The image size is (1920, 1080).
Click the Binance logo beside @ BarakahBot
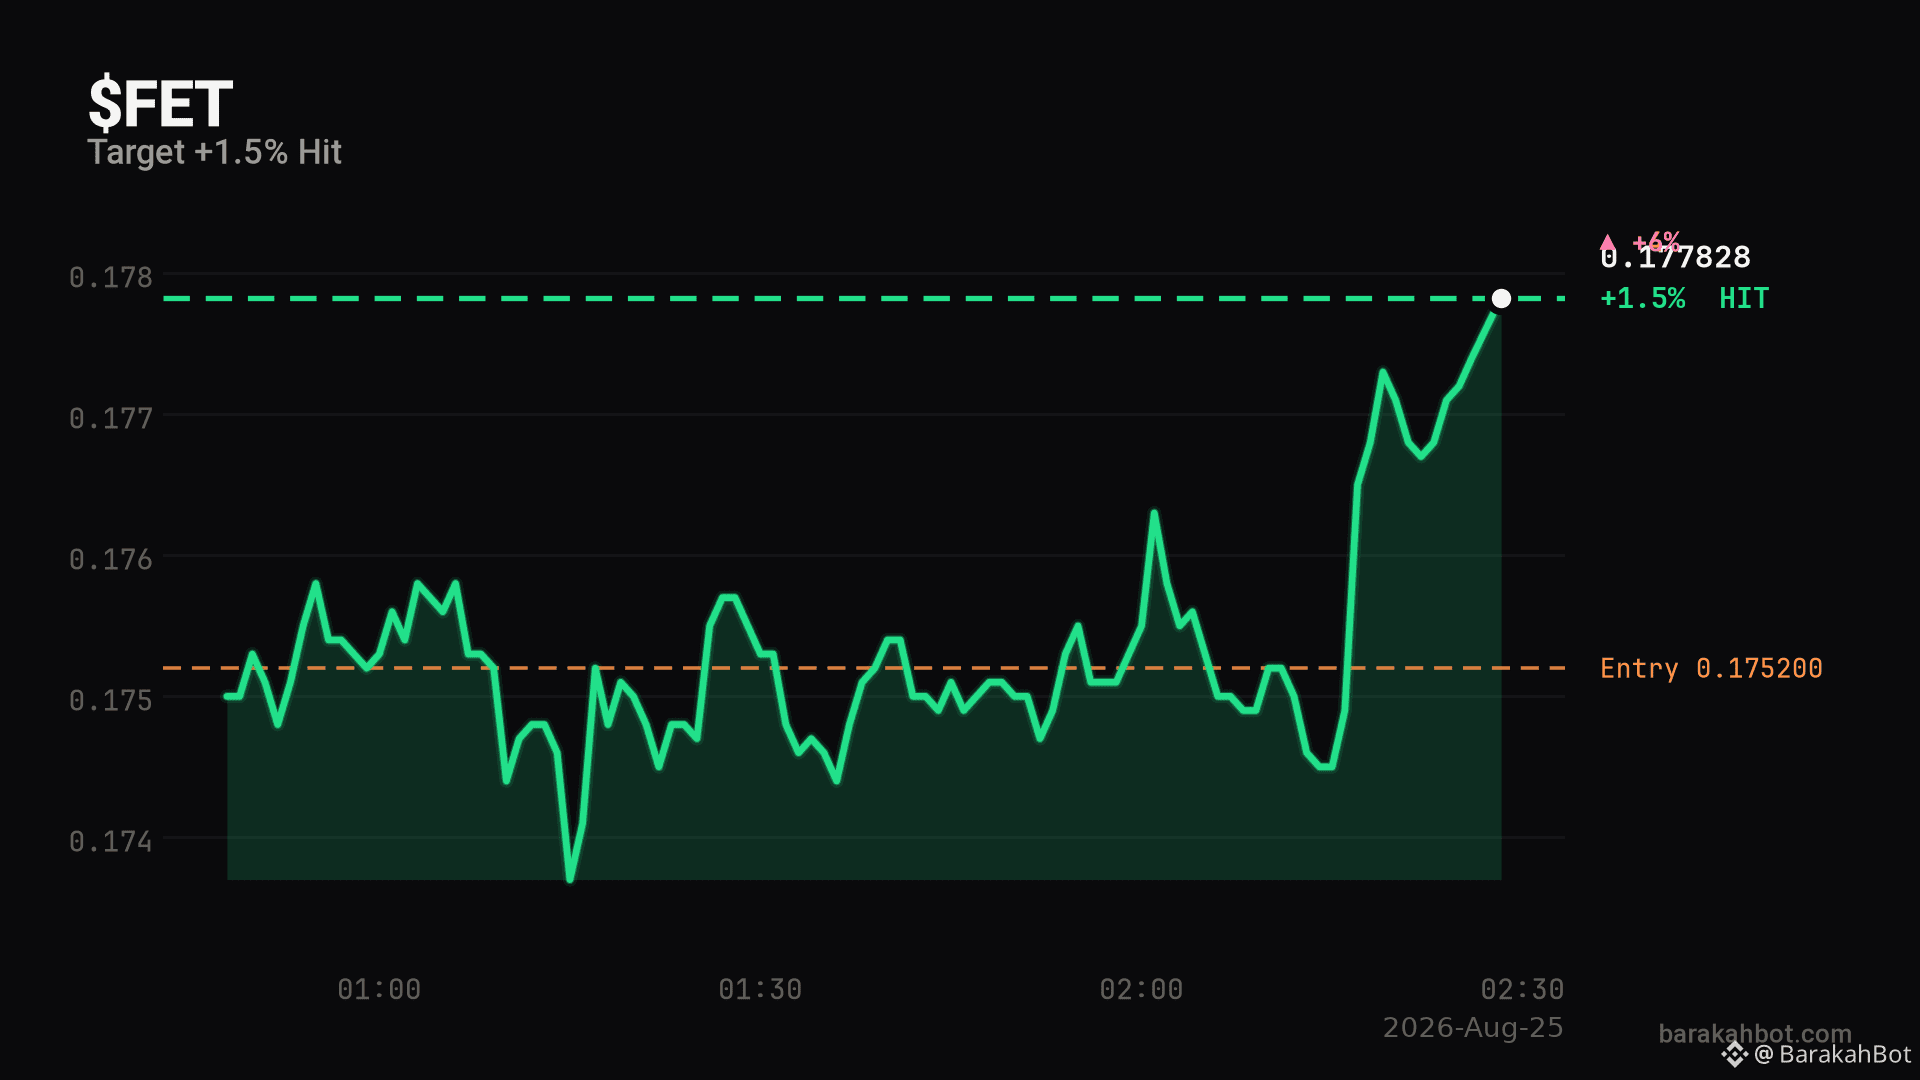click(x=1734, y=1055)
